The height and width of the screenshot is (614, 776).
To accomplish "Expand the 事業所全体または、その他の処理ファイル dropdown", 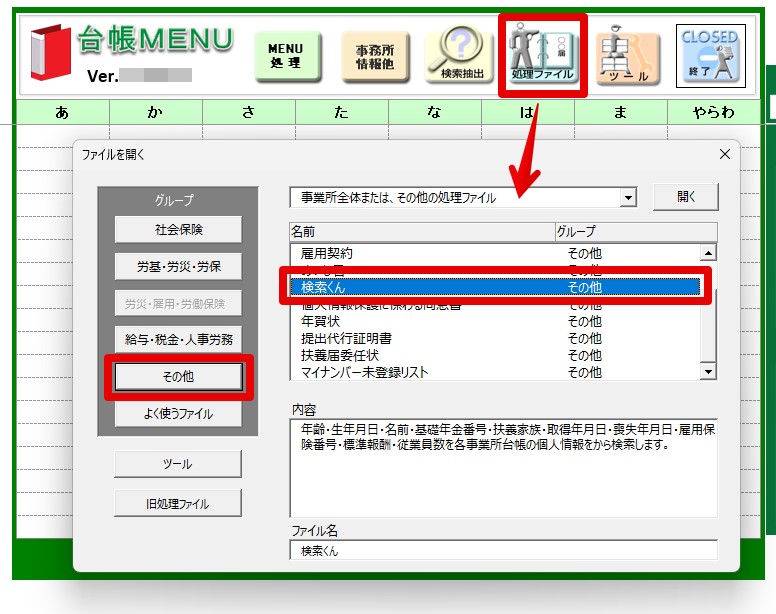I will tap(628, 198).
